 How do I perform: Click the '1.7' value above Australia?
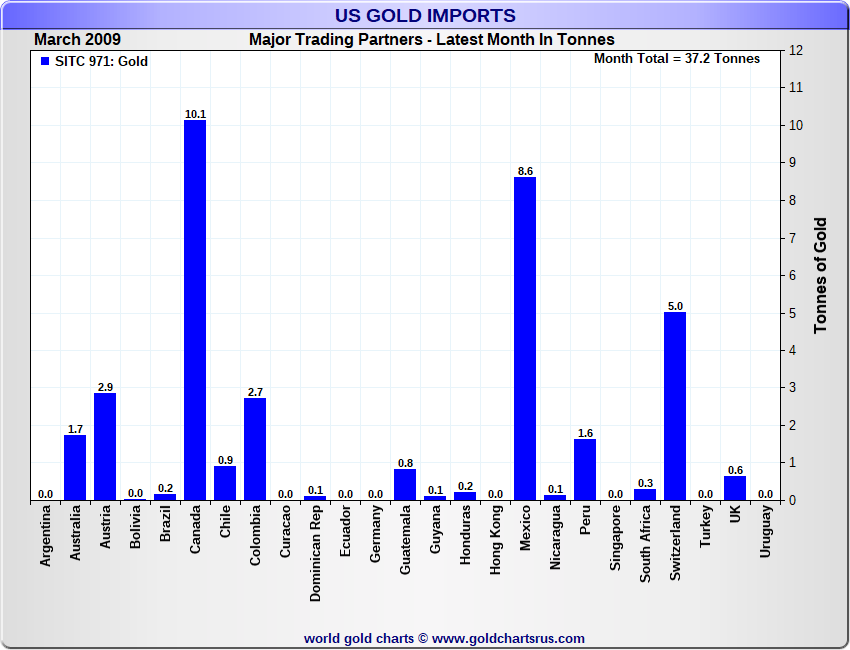click(75, 429)
